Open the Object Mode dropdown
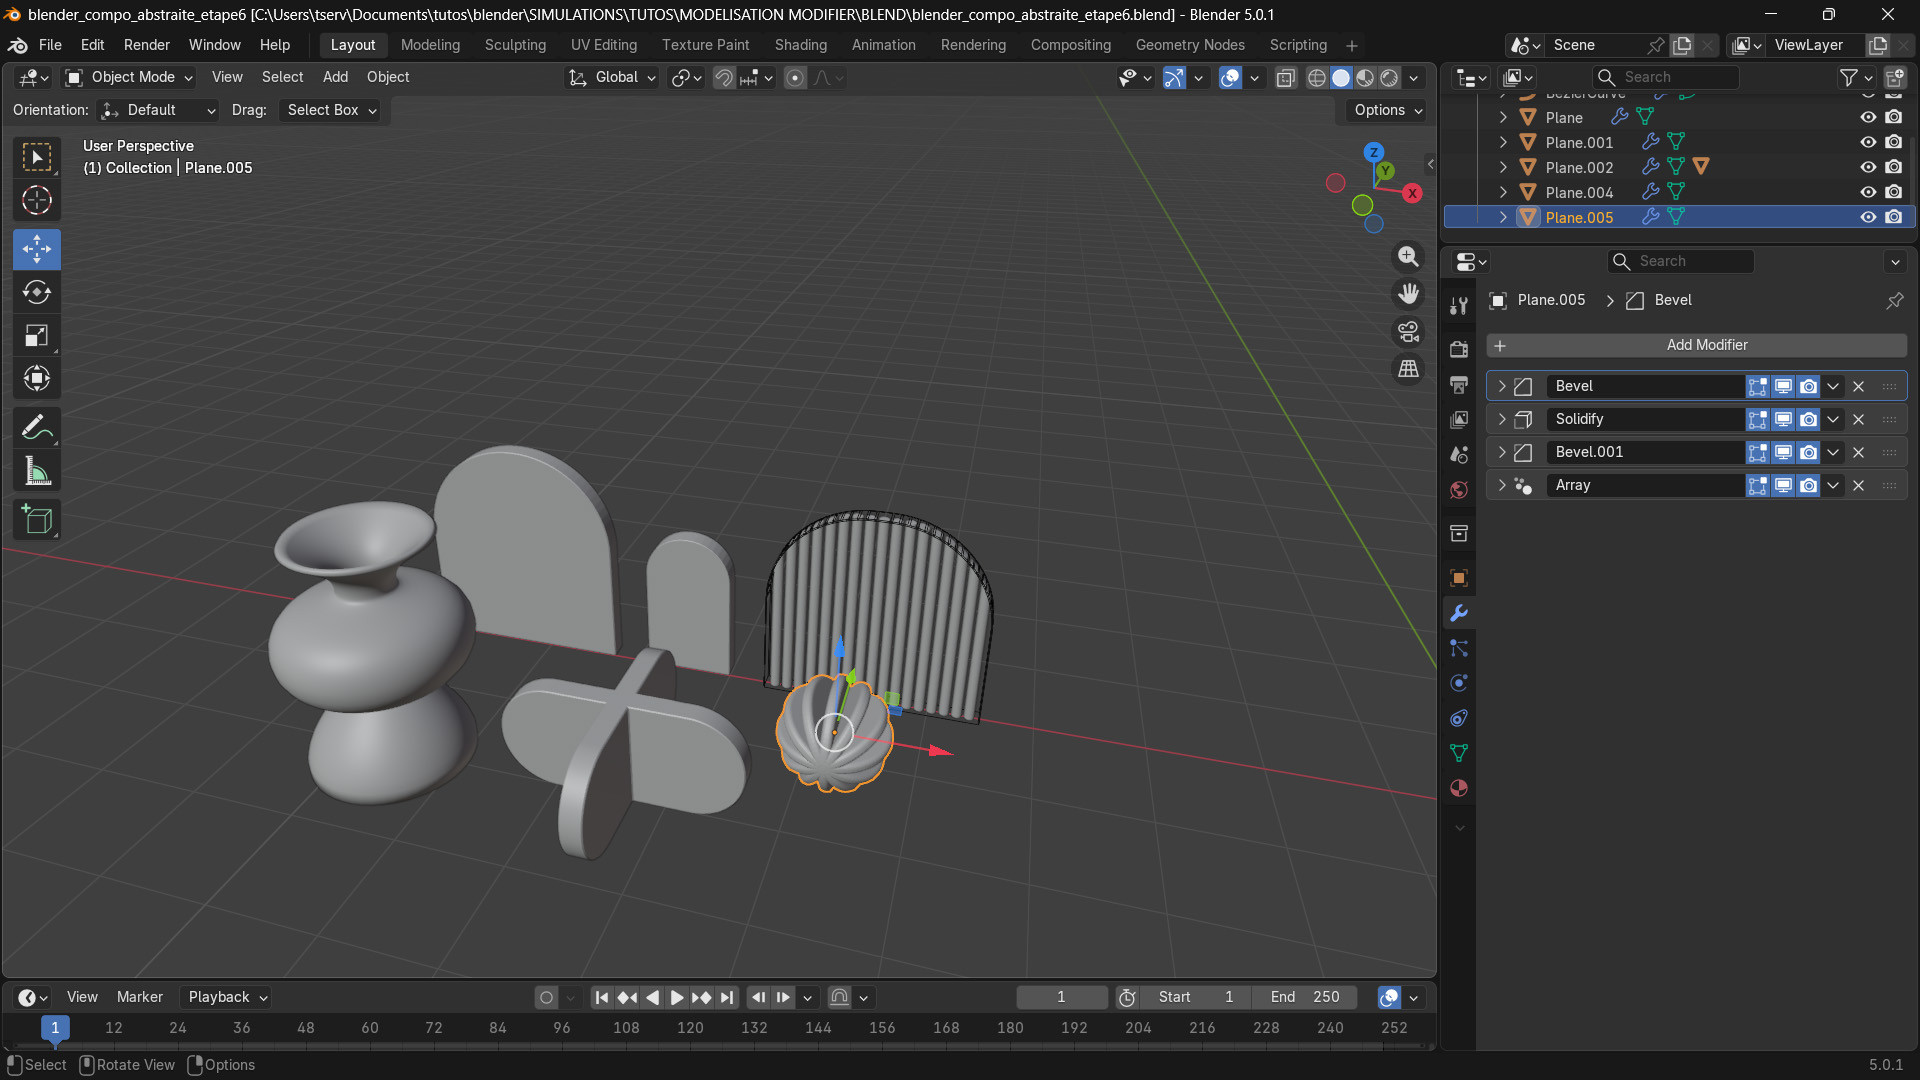This screenshot has height=1080, width=1920. pos(130,77)
